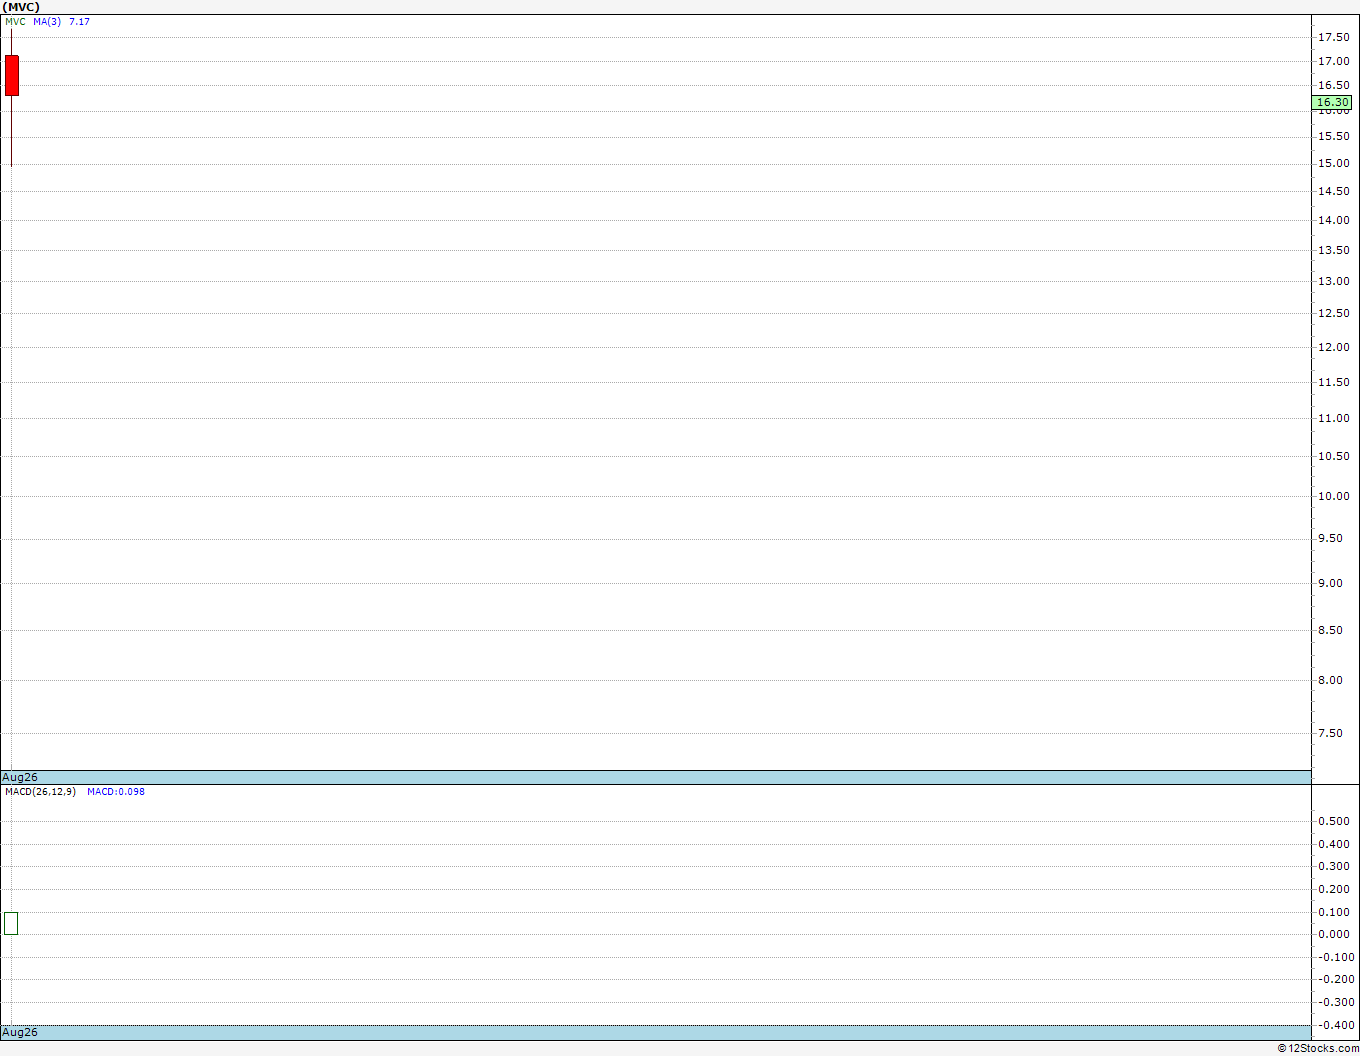Click the 12.00 price axis label
Screen dimensions: 1360x1056
(1333, 347)
